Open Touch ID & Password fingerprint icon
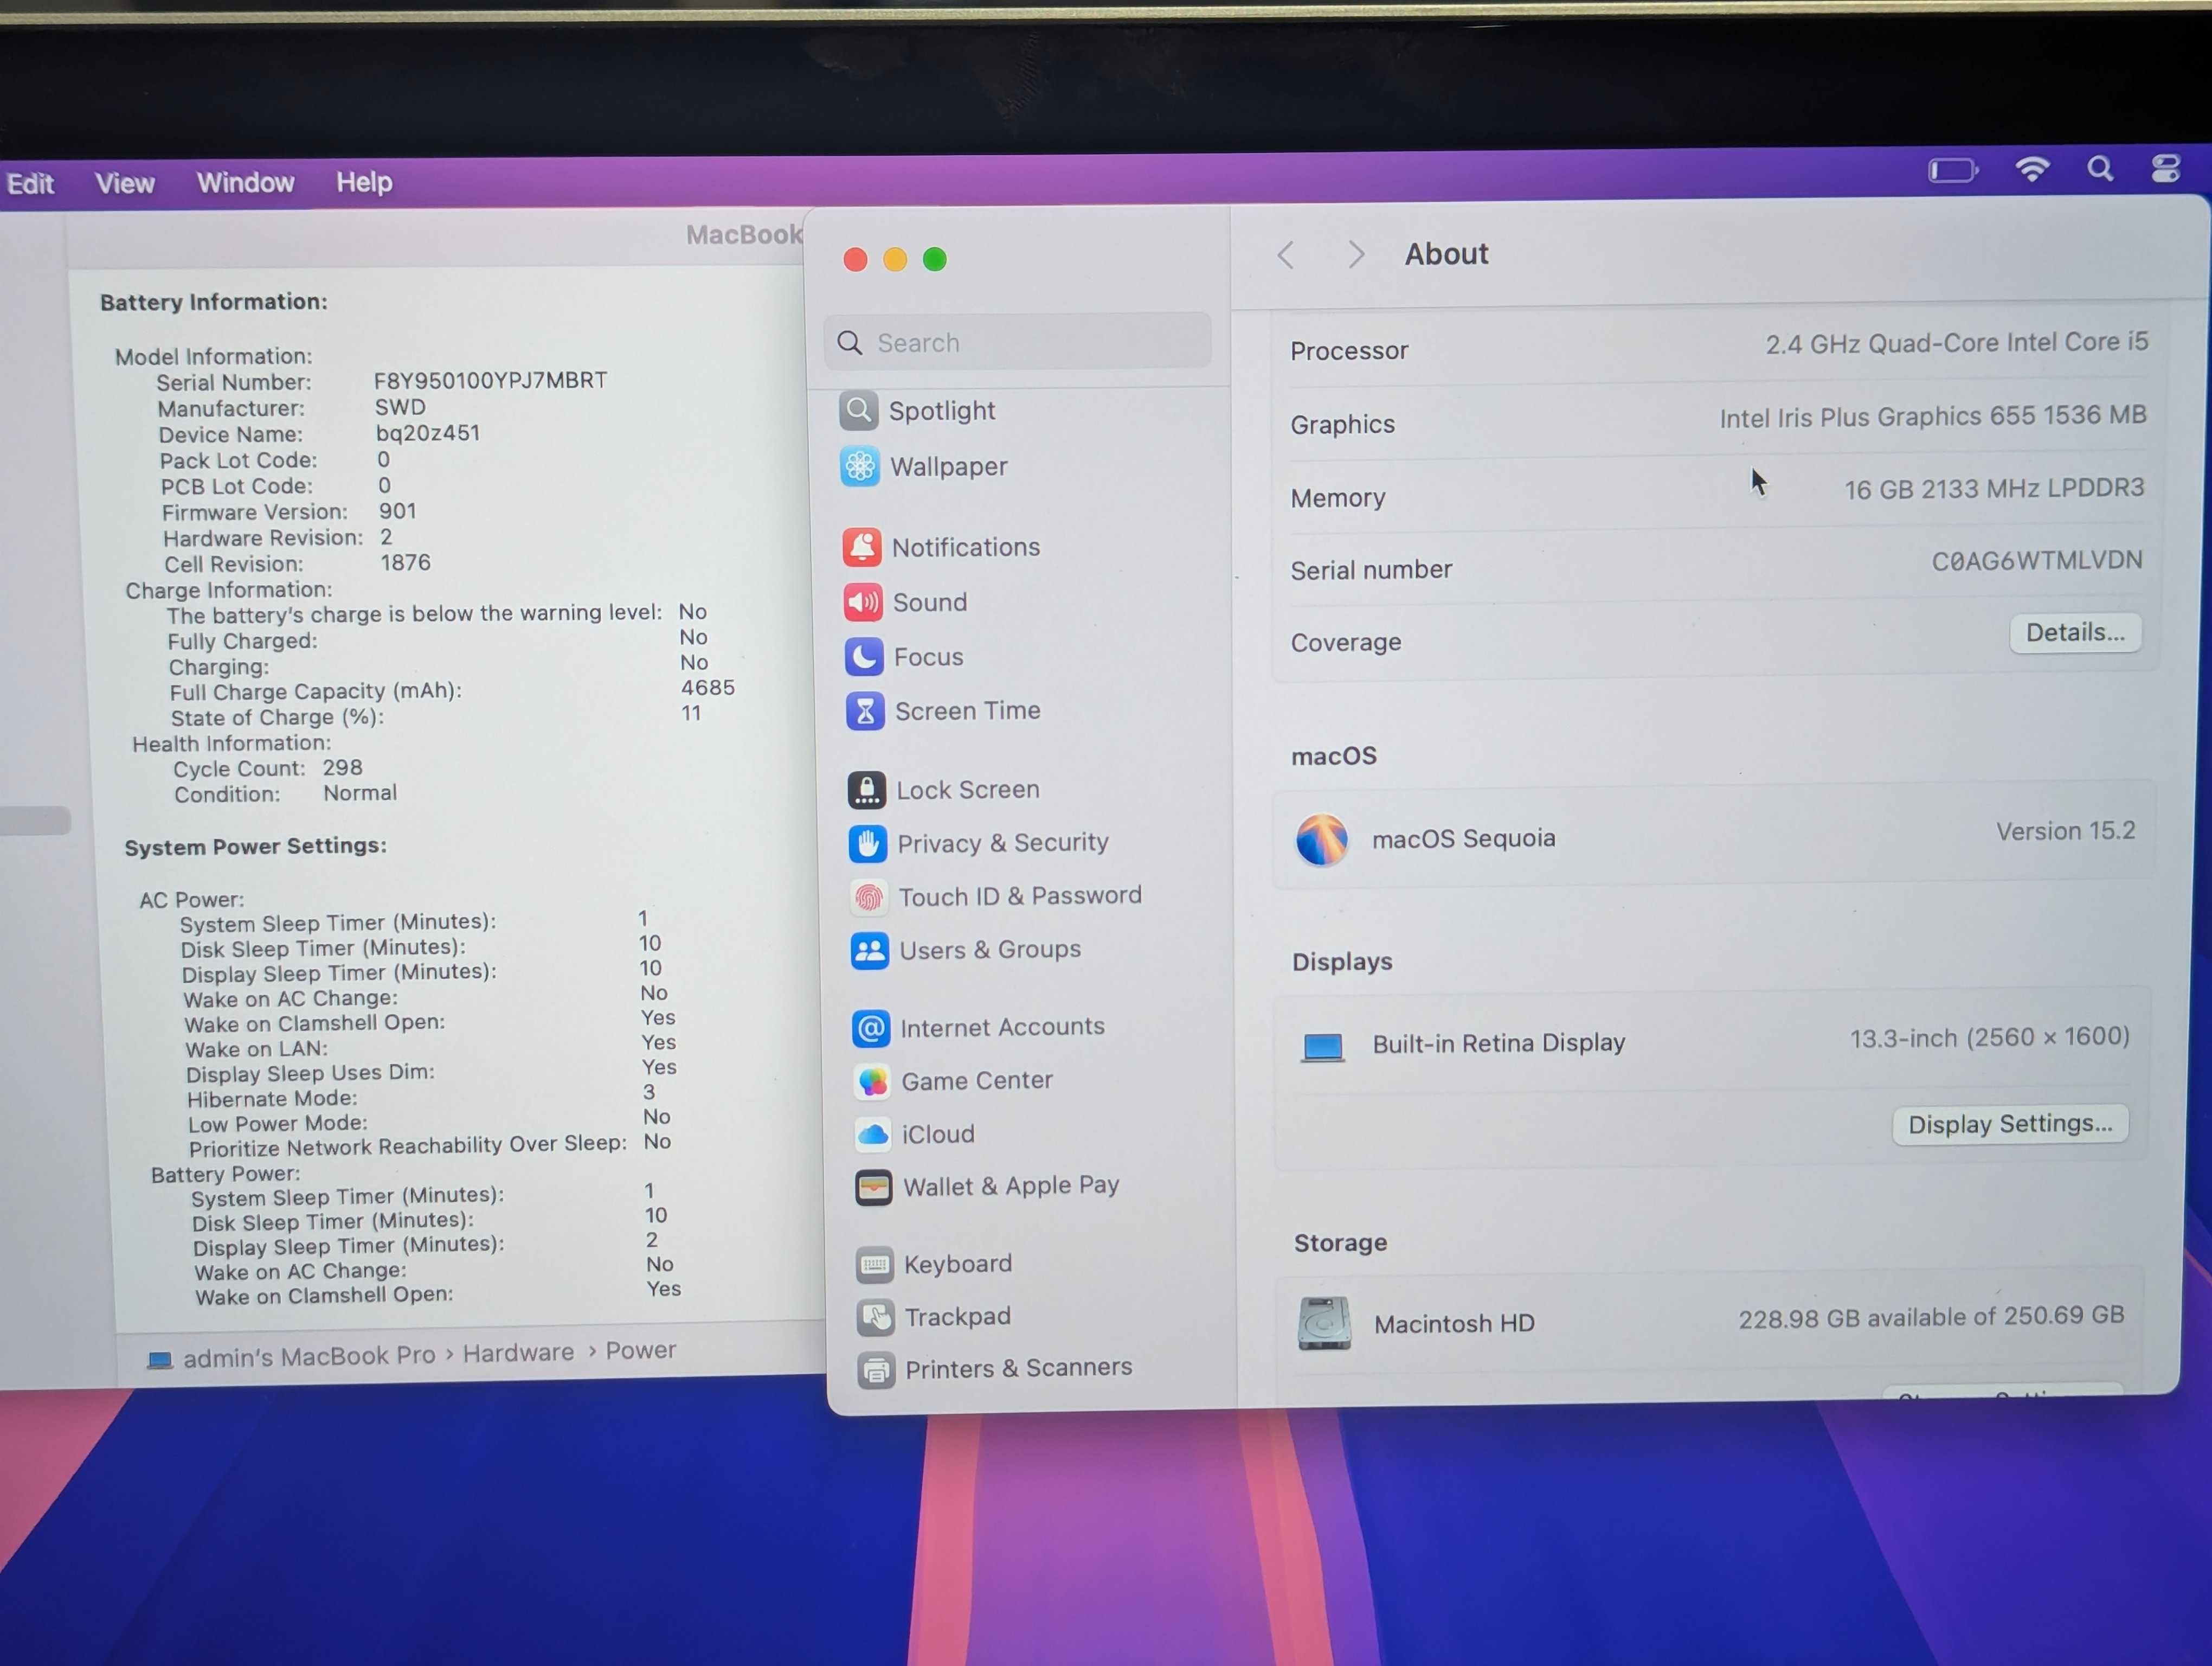 tap(869, 897)
